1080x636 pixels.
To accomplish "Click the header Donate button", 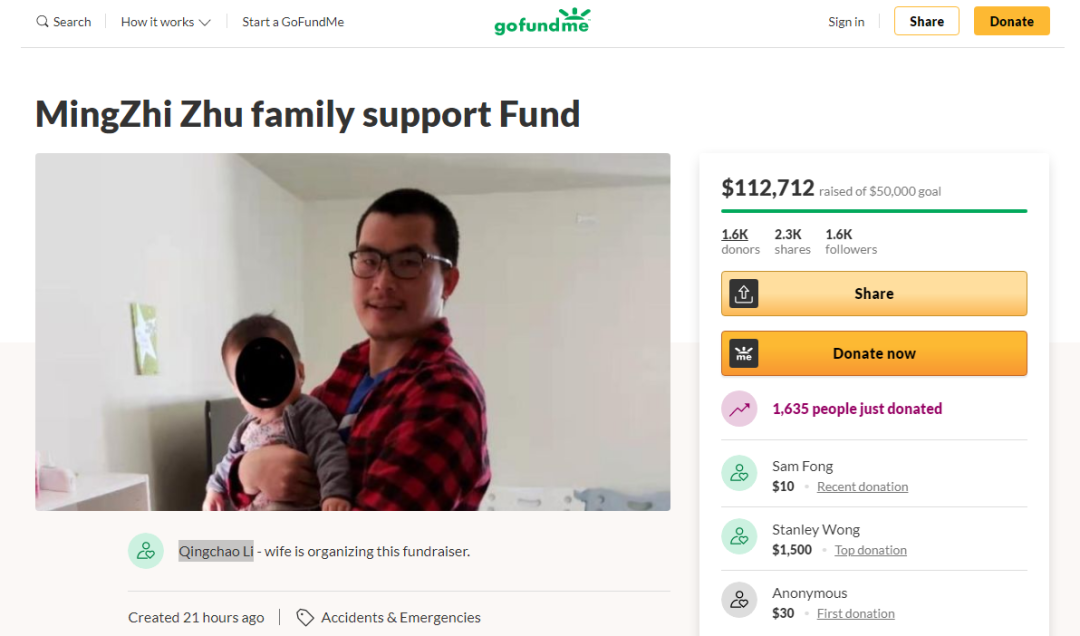I will point(1011,21).
